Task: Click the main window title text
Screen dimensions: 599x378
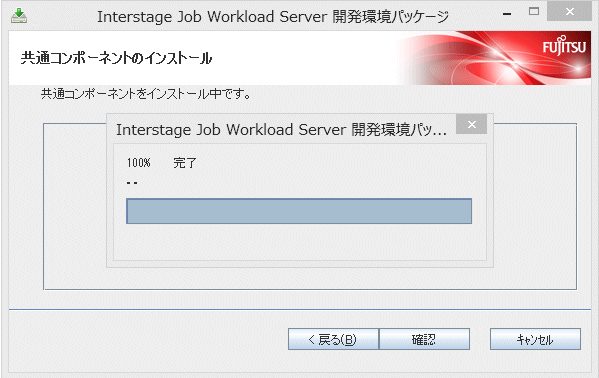Action: pos(273,17)
